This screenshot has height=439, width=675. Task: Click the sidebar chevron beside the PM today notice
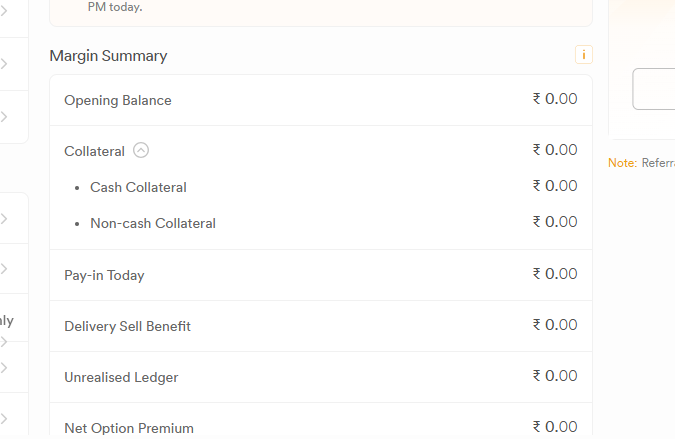[4, 11]
